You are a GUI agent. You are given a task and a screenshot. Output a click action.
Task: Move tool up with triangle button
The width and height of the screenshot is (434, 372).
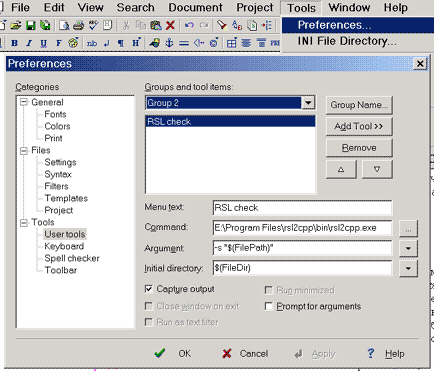341,169
